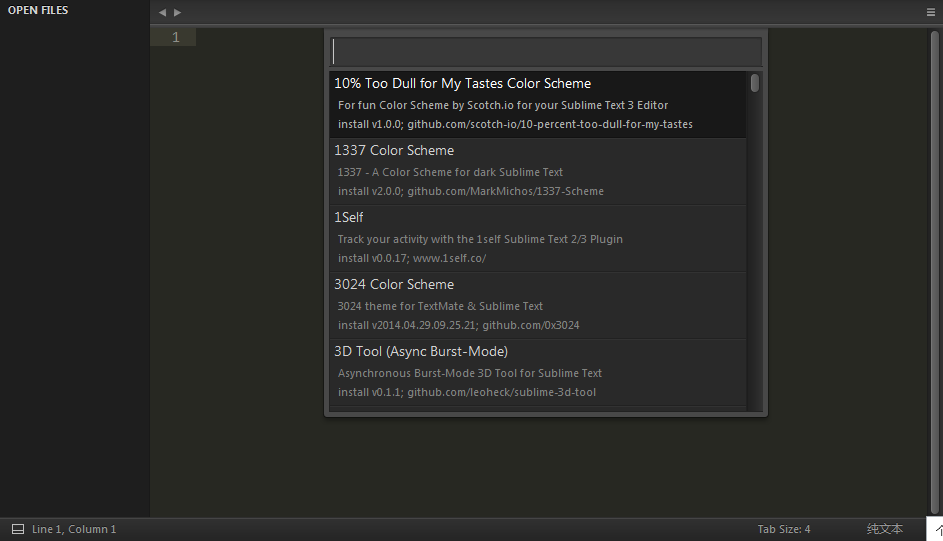Click 'install v0.1.1; github.com/leoheck/sublime-3d-tool' line
Viewport: 943px width, 541px height.
click(467, 392)
